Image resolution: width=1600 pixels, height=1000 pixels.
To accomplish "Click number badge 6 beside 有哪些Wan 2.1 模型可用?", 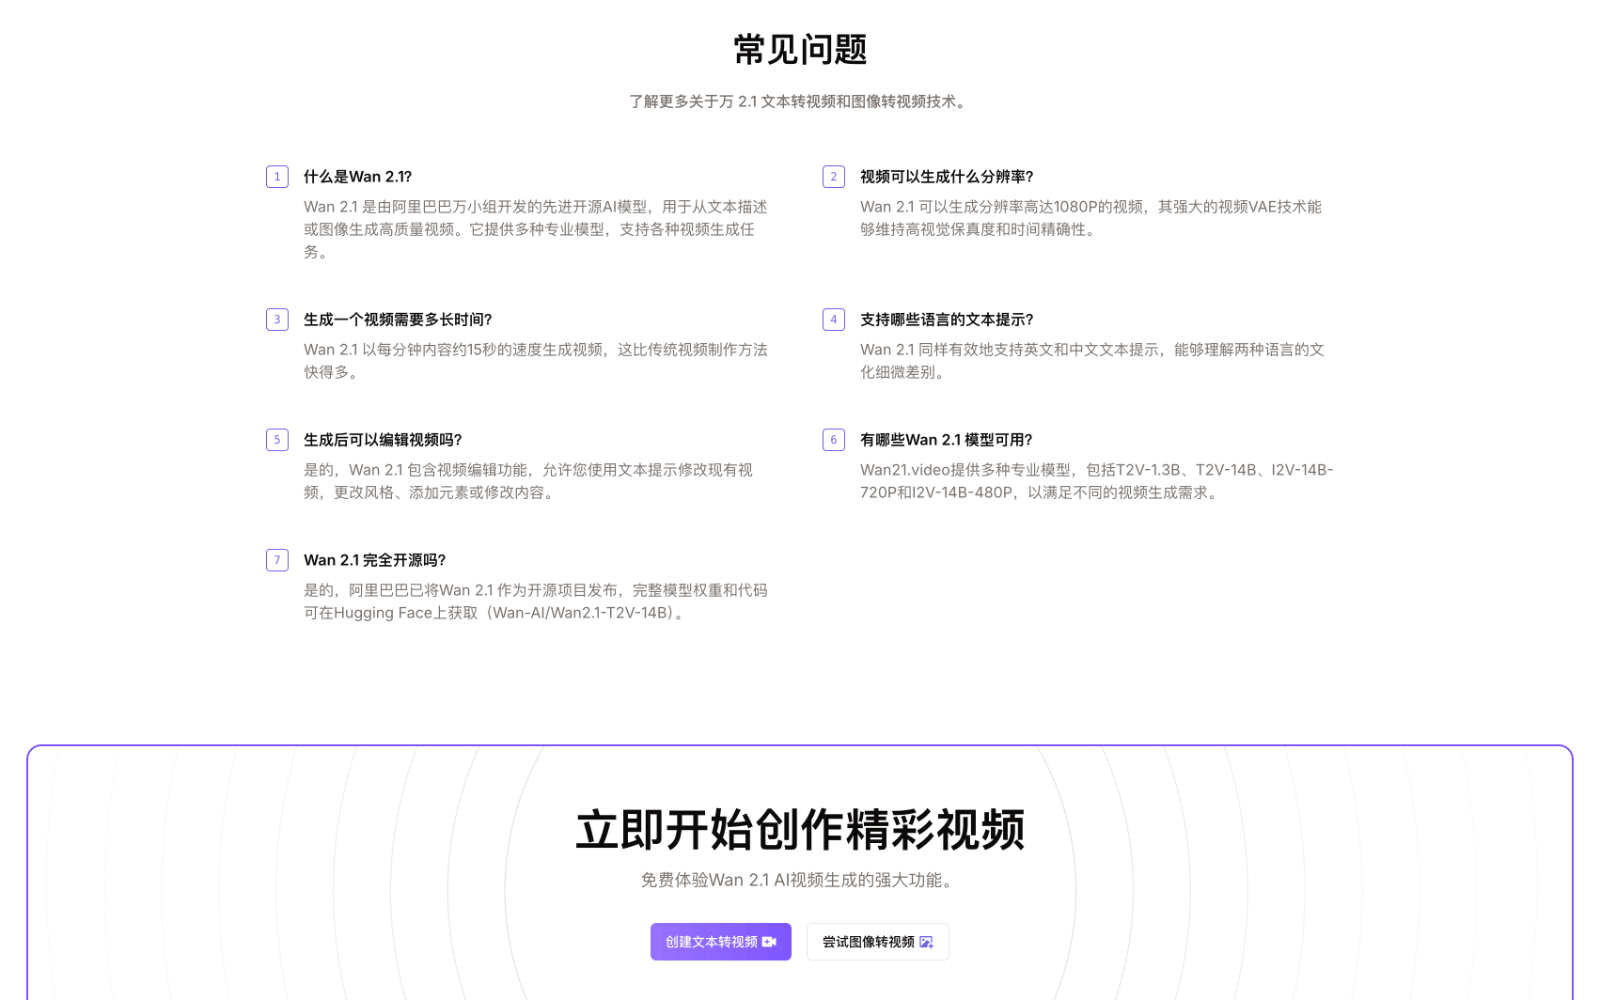I will [x=833, y=440].
